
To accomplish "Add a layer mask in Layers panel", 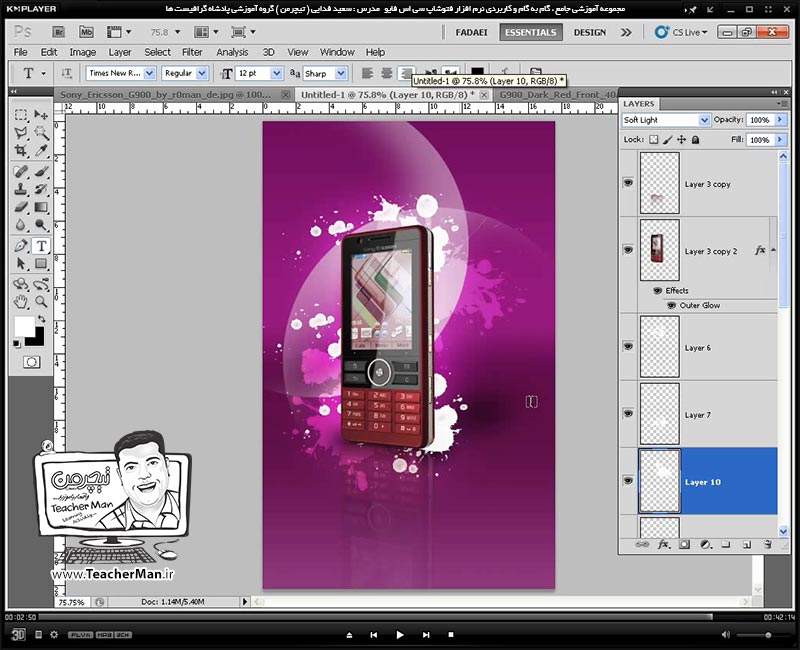I will [684, 544].
